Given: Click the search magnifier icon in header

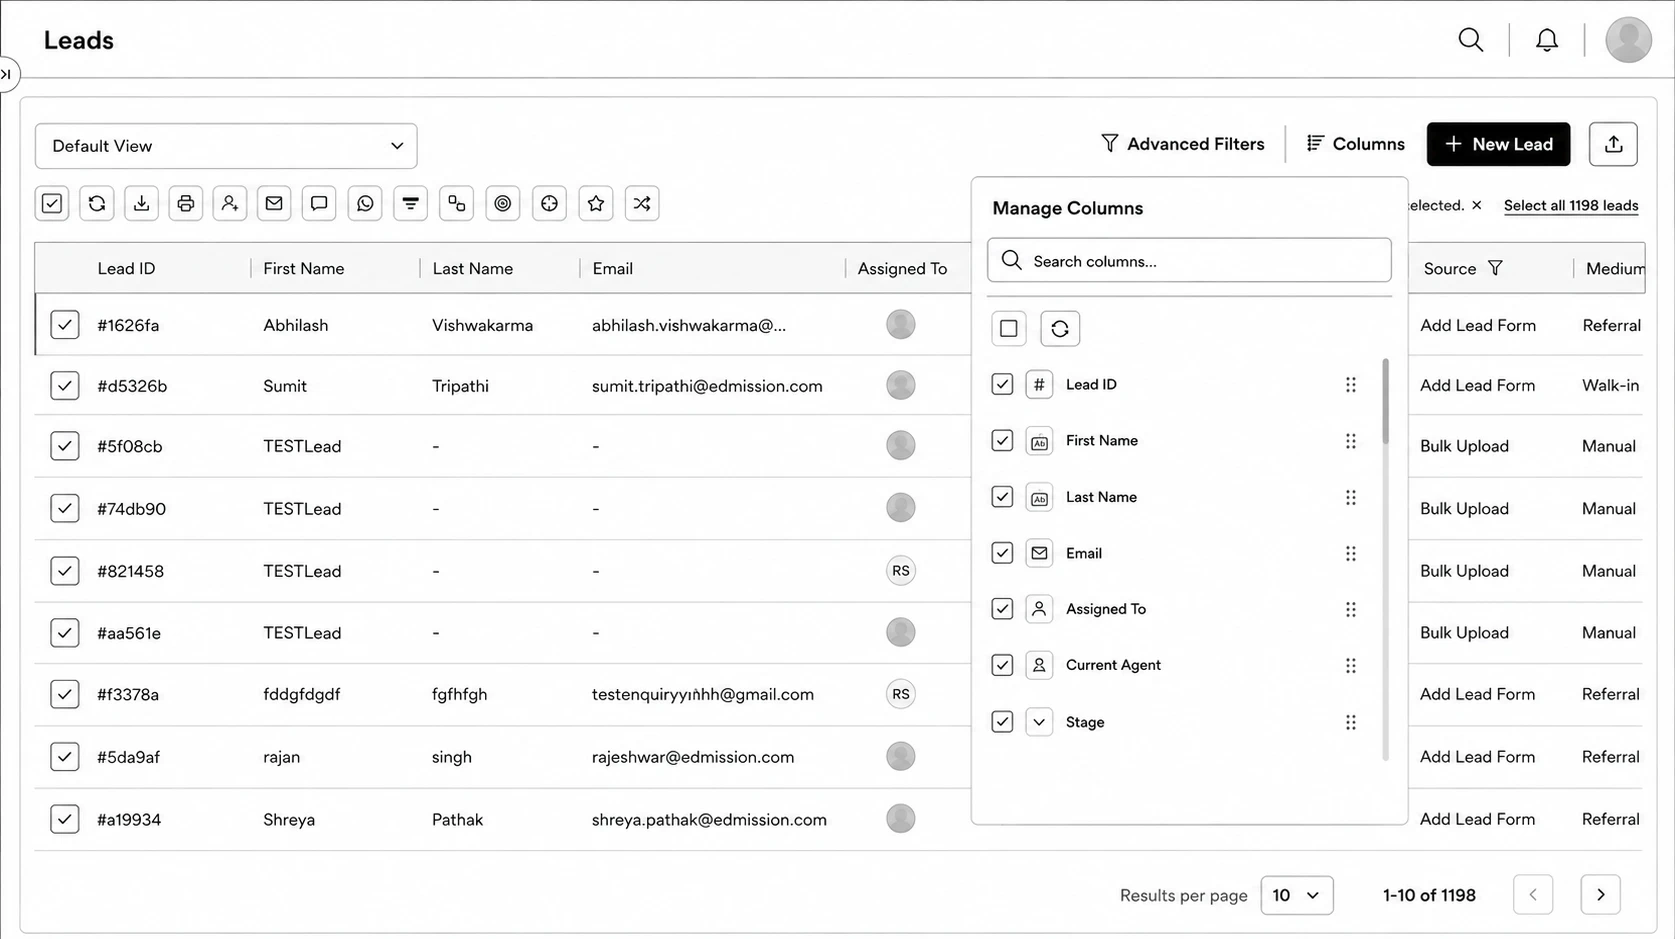Looking at the screenshot, I should pyautogui.click(x=1470, y=40).
